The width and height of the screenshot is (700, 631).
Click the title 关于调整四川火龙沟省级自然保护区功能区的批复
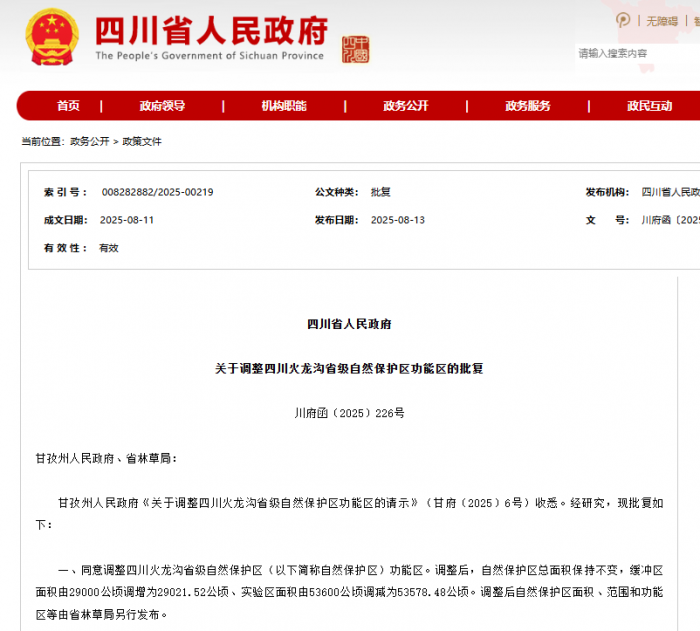point(349,368)
